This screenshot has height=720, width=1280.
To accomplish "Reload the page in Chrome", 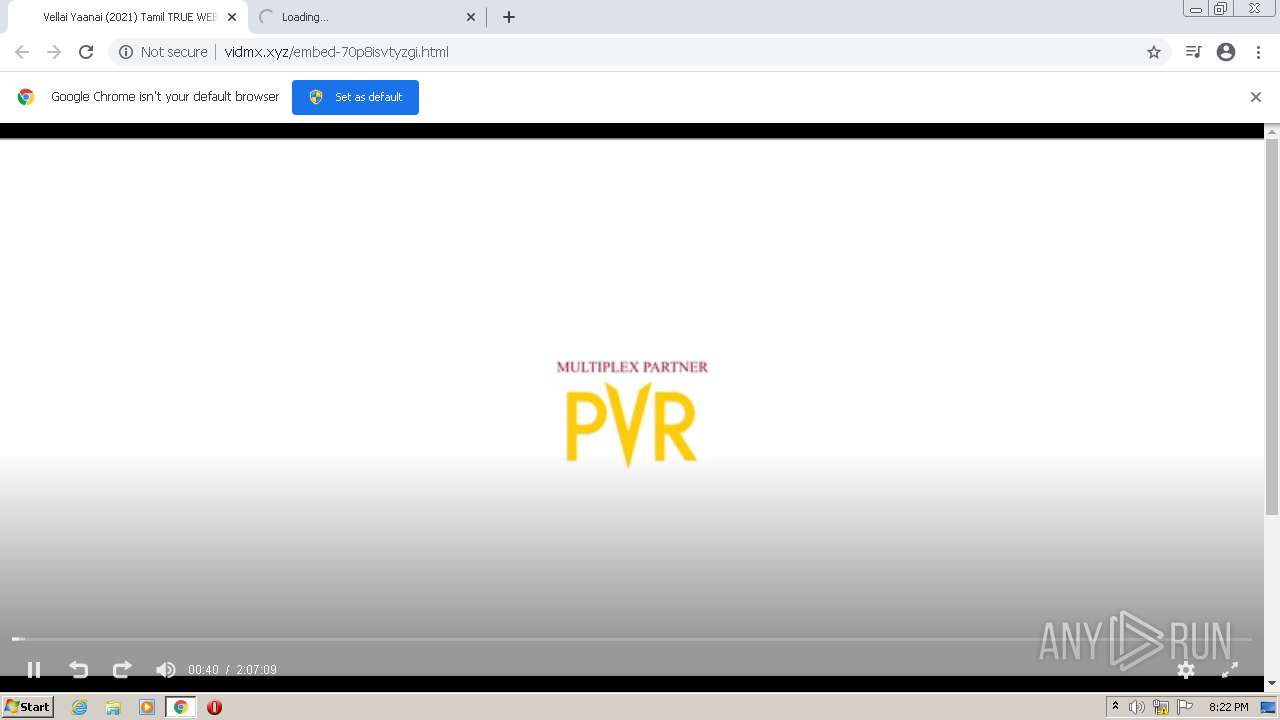I will (86, 52).
